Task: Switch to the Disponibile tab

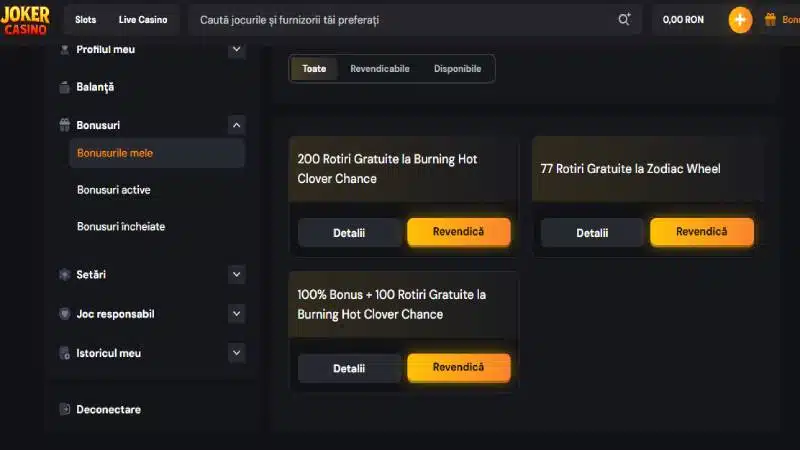Action: pyautogui.click(x=457, y=69)
